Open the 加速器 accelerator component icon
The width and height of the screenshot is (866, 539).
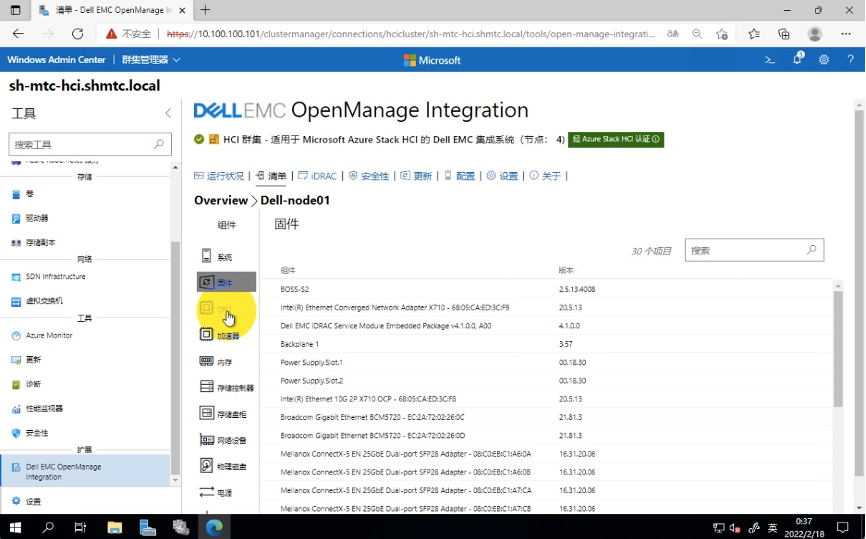coord(206,334)
